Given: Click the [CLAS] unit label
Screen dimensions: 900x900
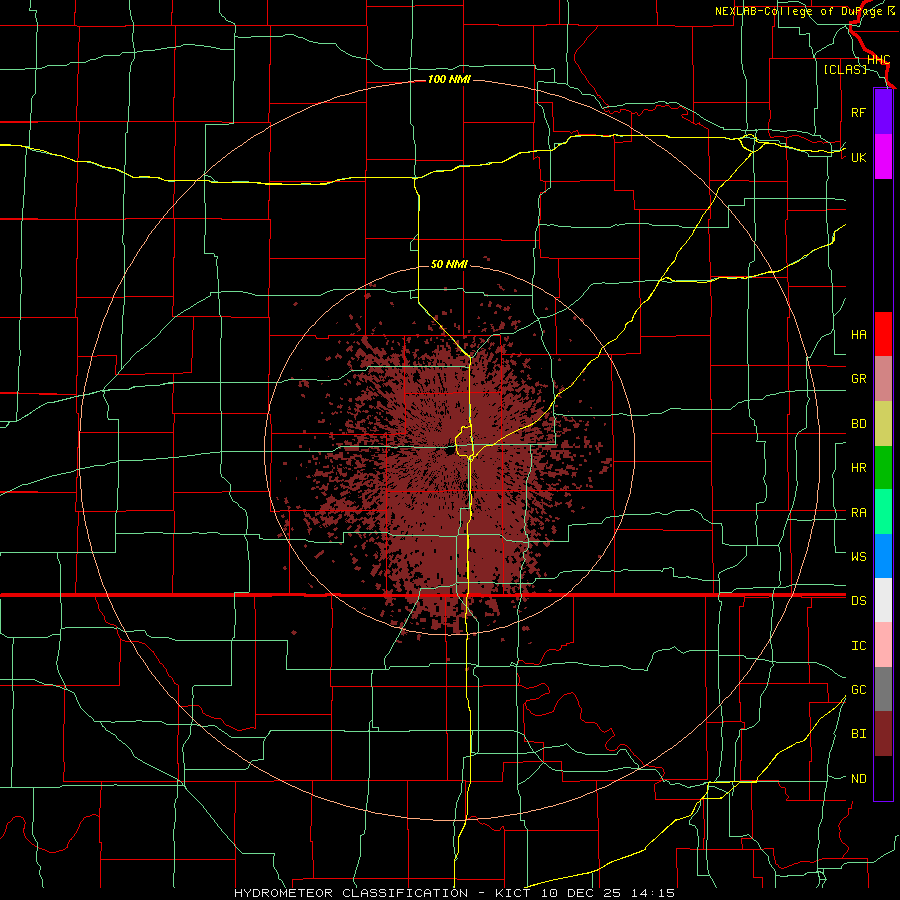Looking at the screenshot, I should point(845,69).
